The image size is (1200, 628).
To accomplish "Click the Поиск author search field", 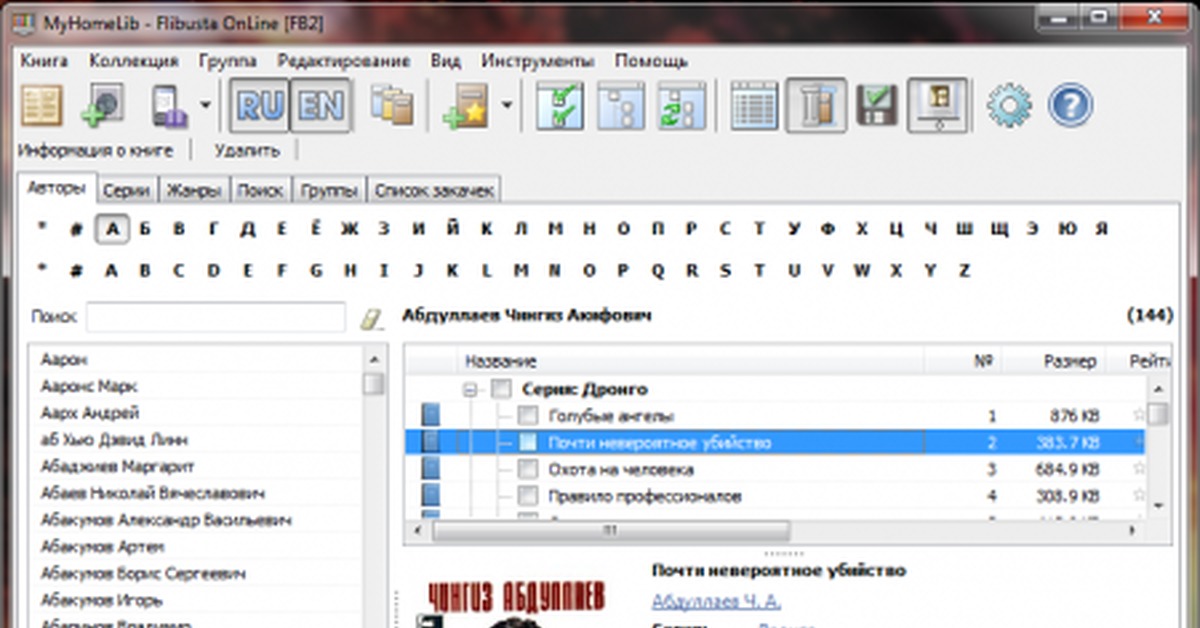I will pyautogui.click(x=215, y=317).
